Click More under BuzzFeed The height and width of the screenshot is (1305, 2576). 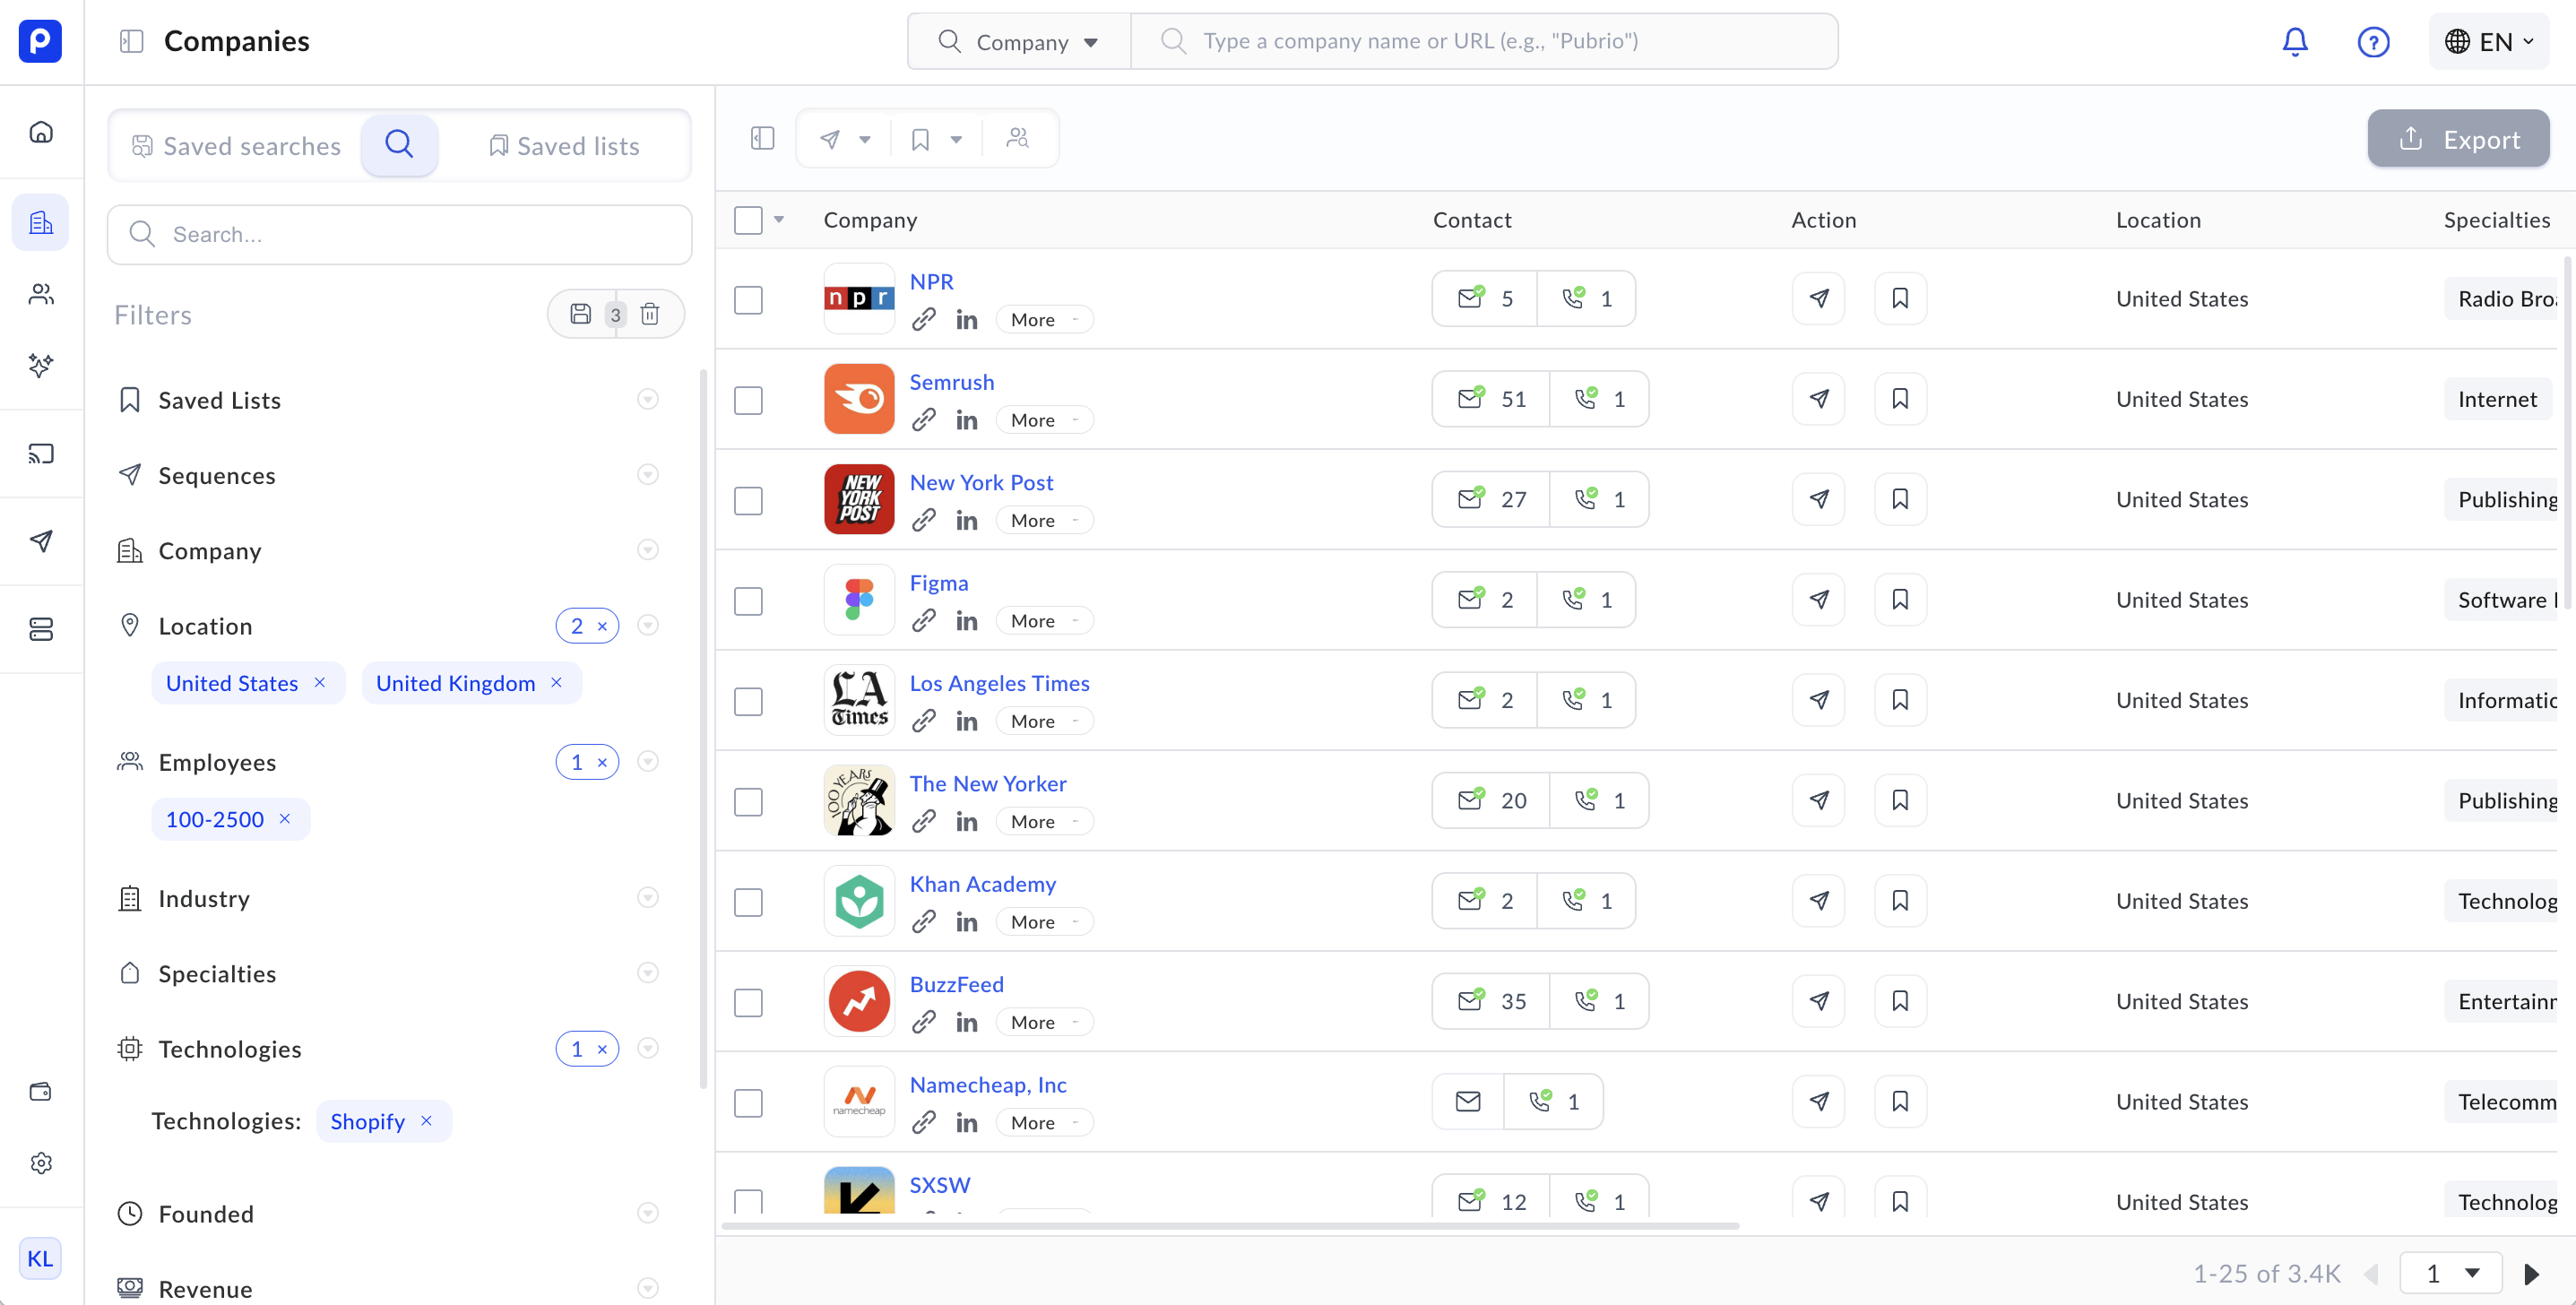pyautogui.click(x=1043, y=1021)
